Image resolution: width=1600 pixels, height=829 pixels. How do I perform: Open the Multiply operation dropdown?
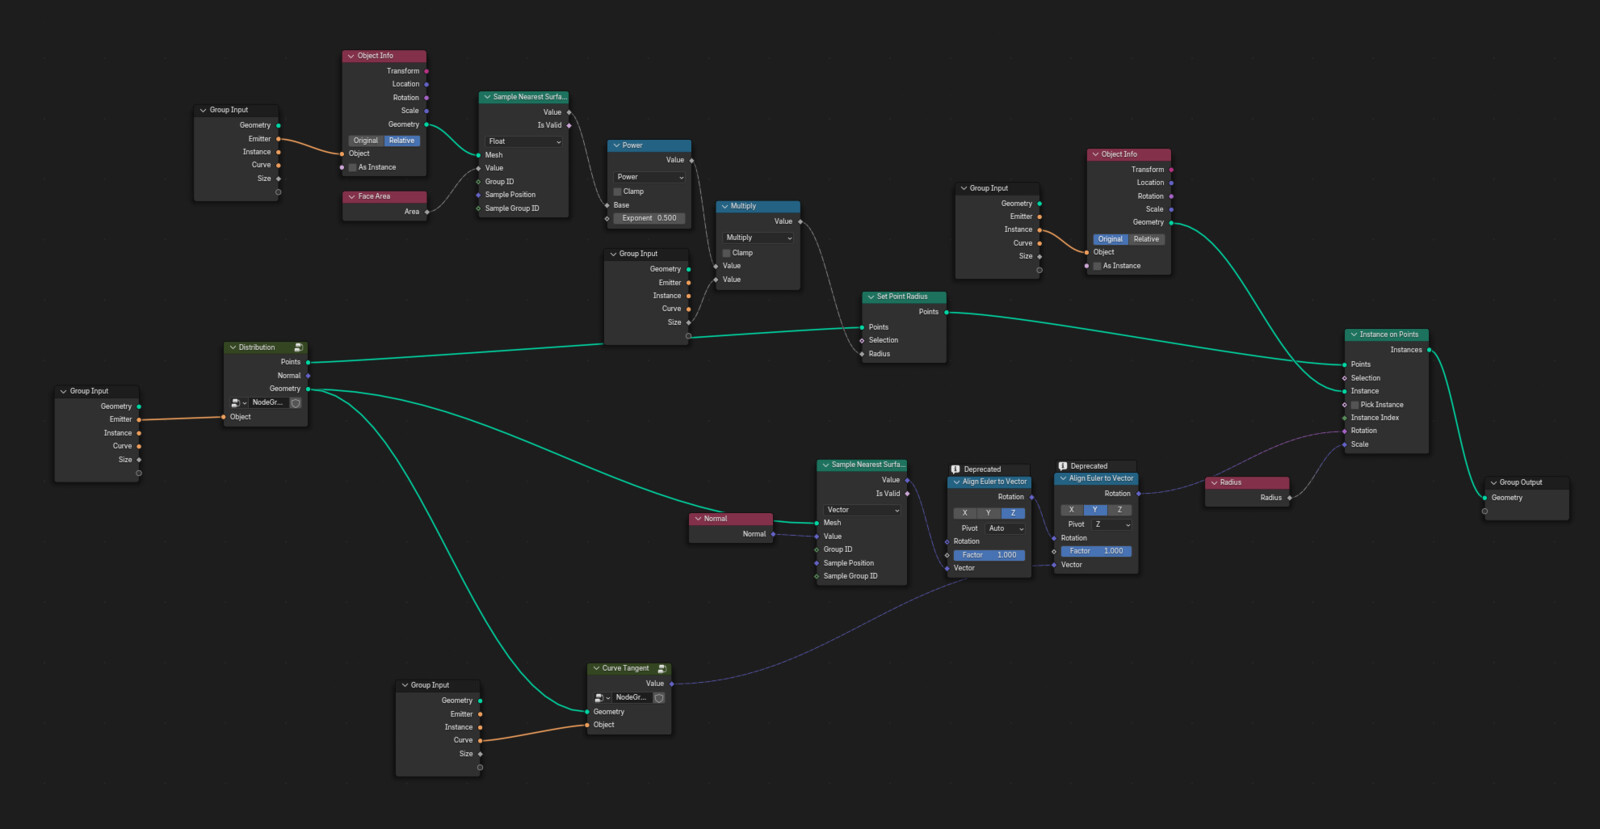point(759,238)
